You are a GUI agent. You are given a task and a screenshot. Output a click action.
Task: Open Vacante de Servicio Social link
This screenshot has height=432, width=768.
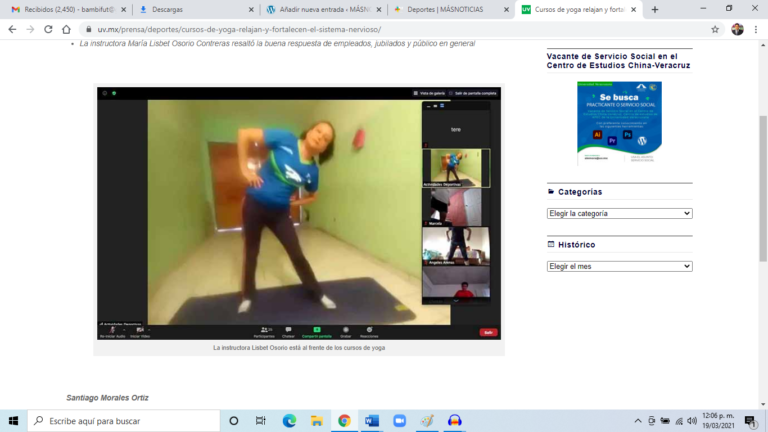click(x=618, y=61)
